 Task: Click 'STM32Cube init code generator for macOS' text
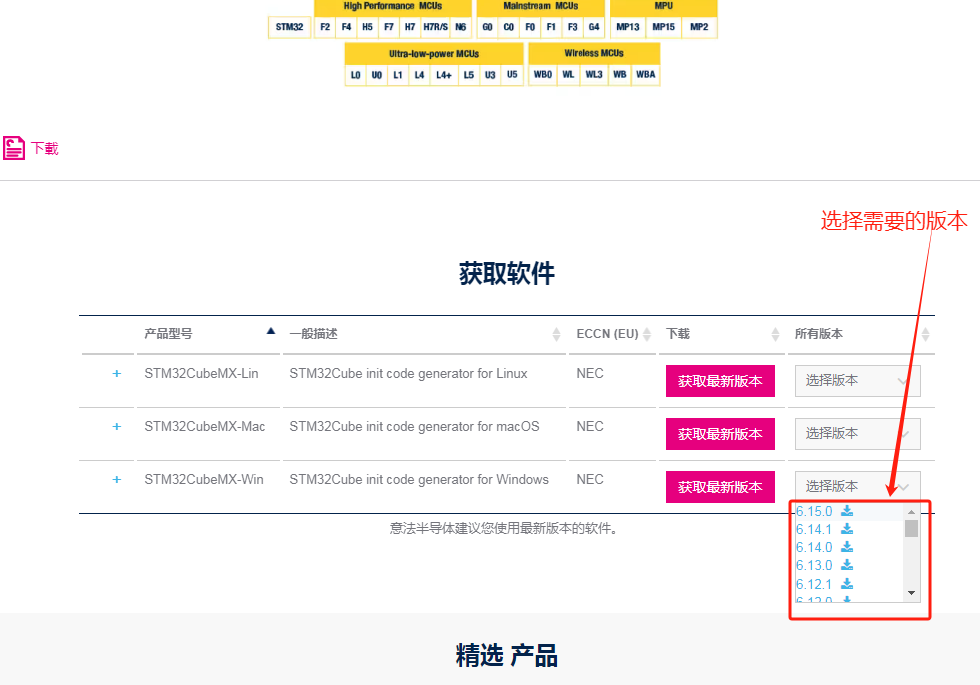[x=414, y=427]
